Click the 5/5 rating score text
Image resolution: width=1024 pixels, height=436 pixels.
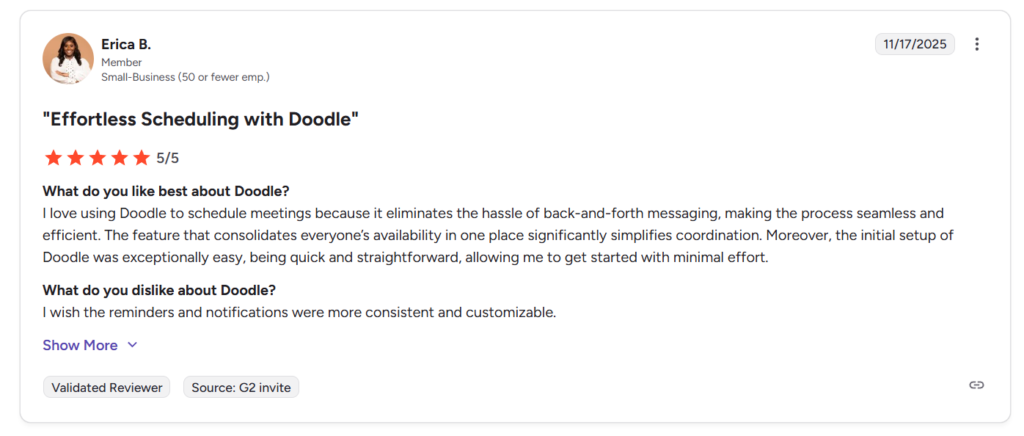tap(168, 158)
